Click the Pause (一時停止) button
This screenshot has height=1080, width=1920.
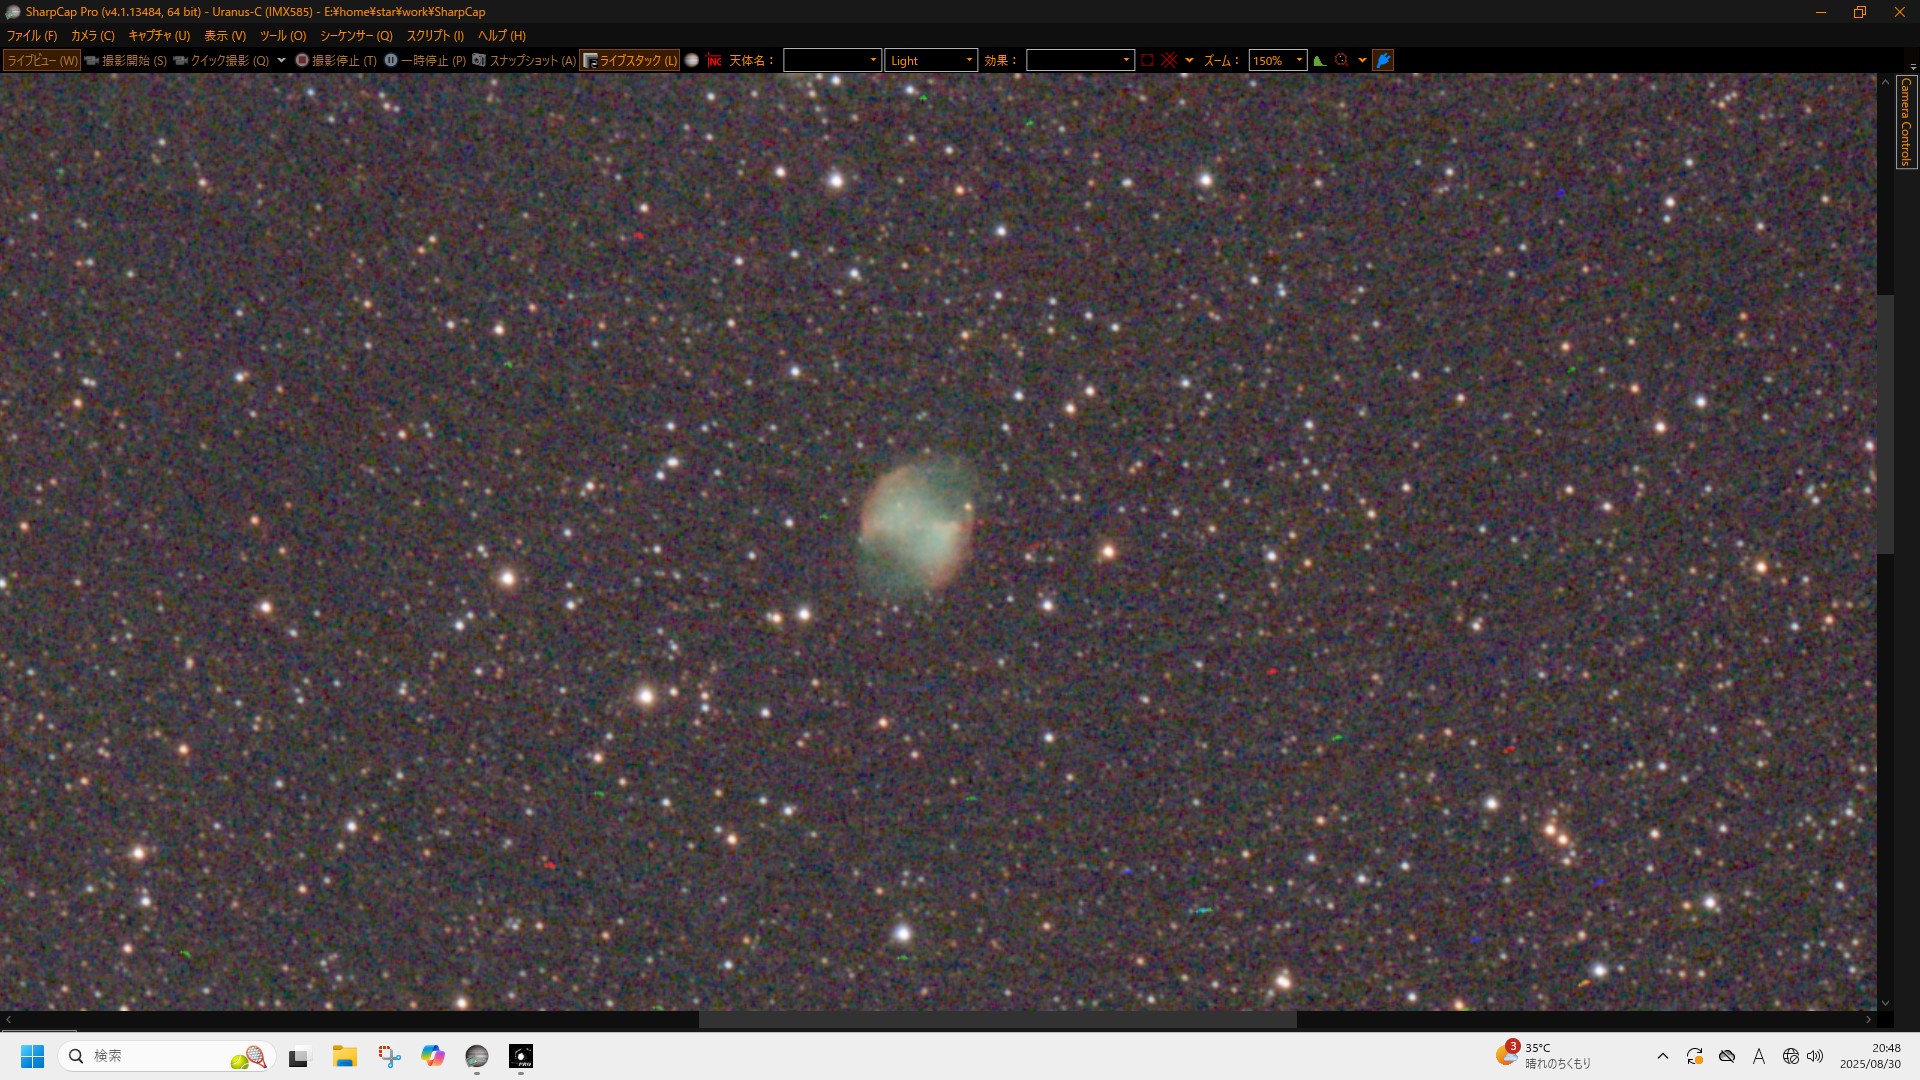425,60
